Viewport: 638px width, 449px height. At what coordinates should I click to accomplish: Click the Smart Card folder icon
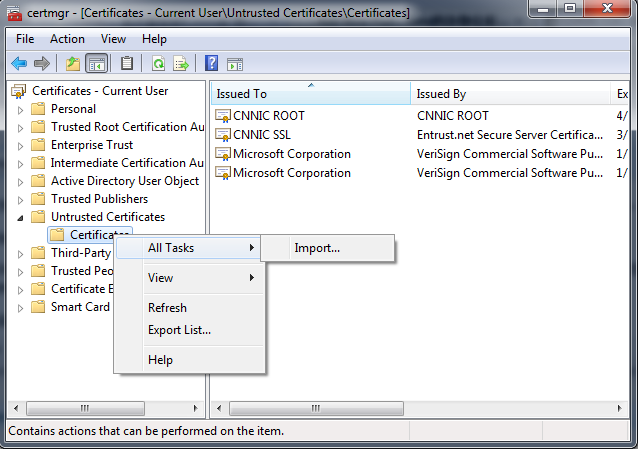38,307
